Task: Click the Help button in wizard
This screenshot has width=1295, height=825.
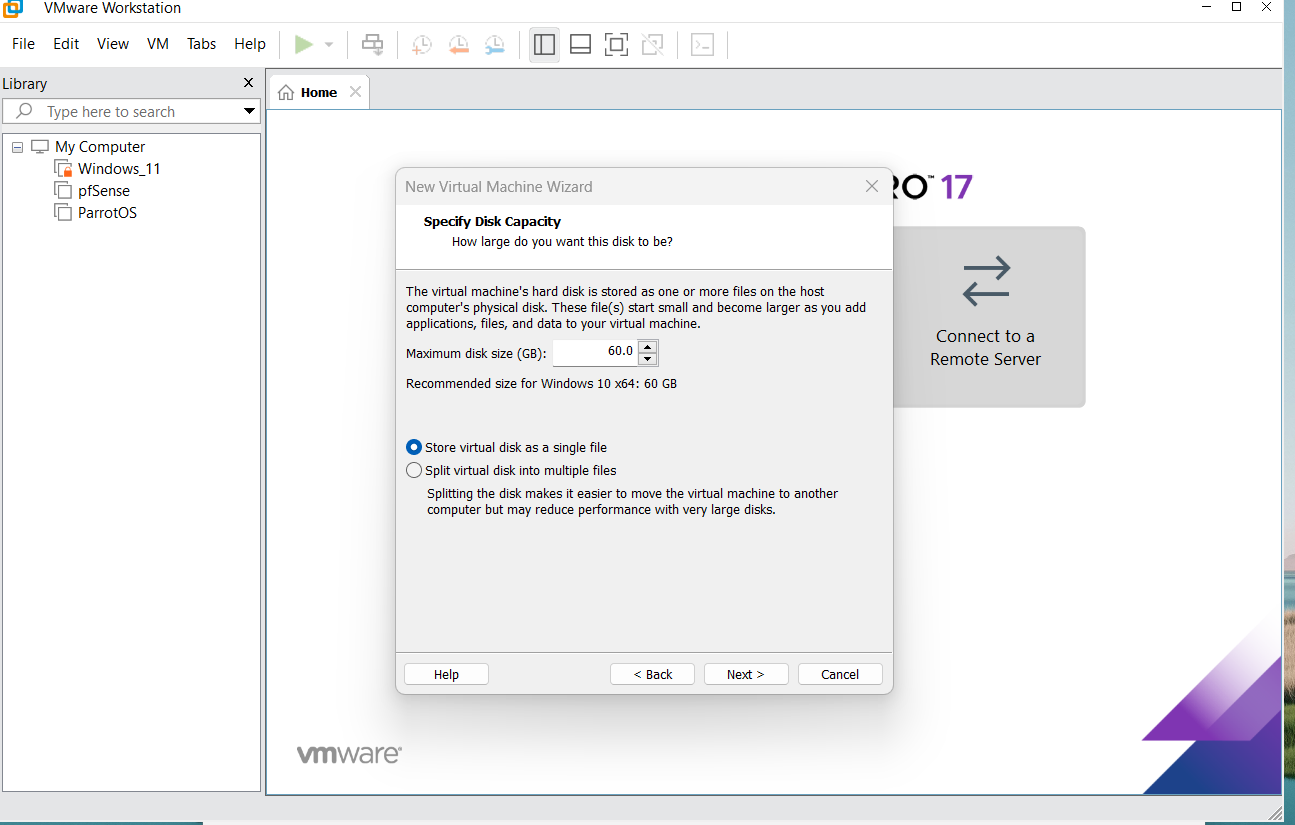Action: click(x=446, y=674)
